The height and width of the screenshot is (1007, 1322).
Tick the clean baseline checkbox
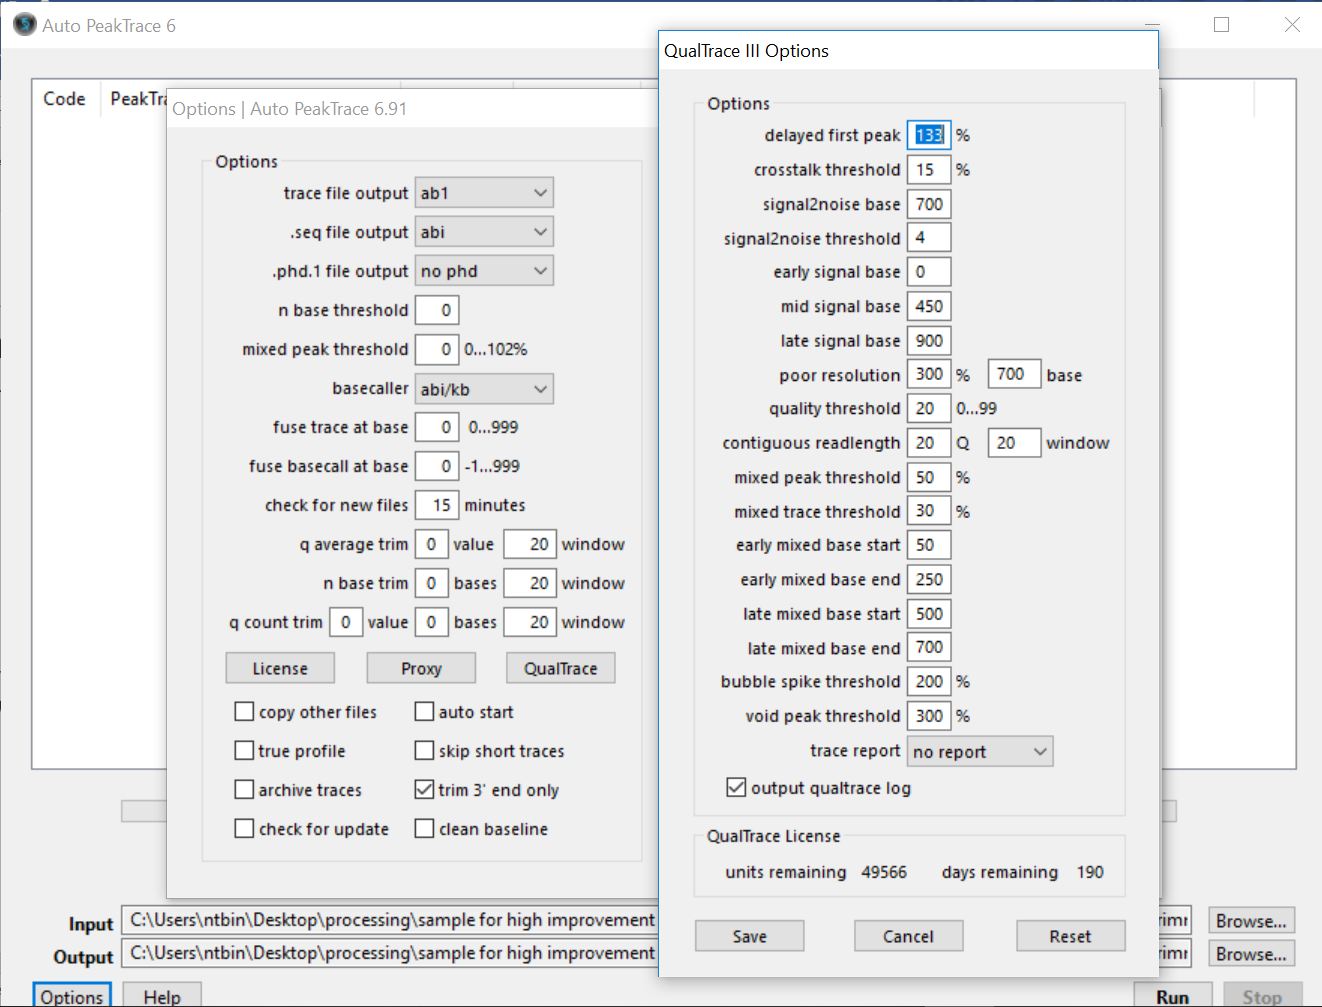(424, 829)
